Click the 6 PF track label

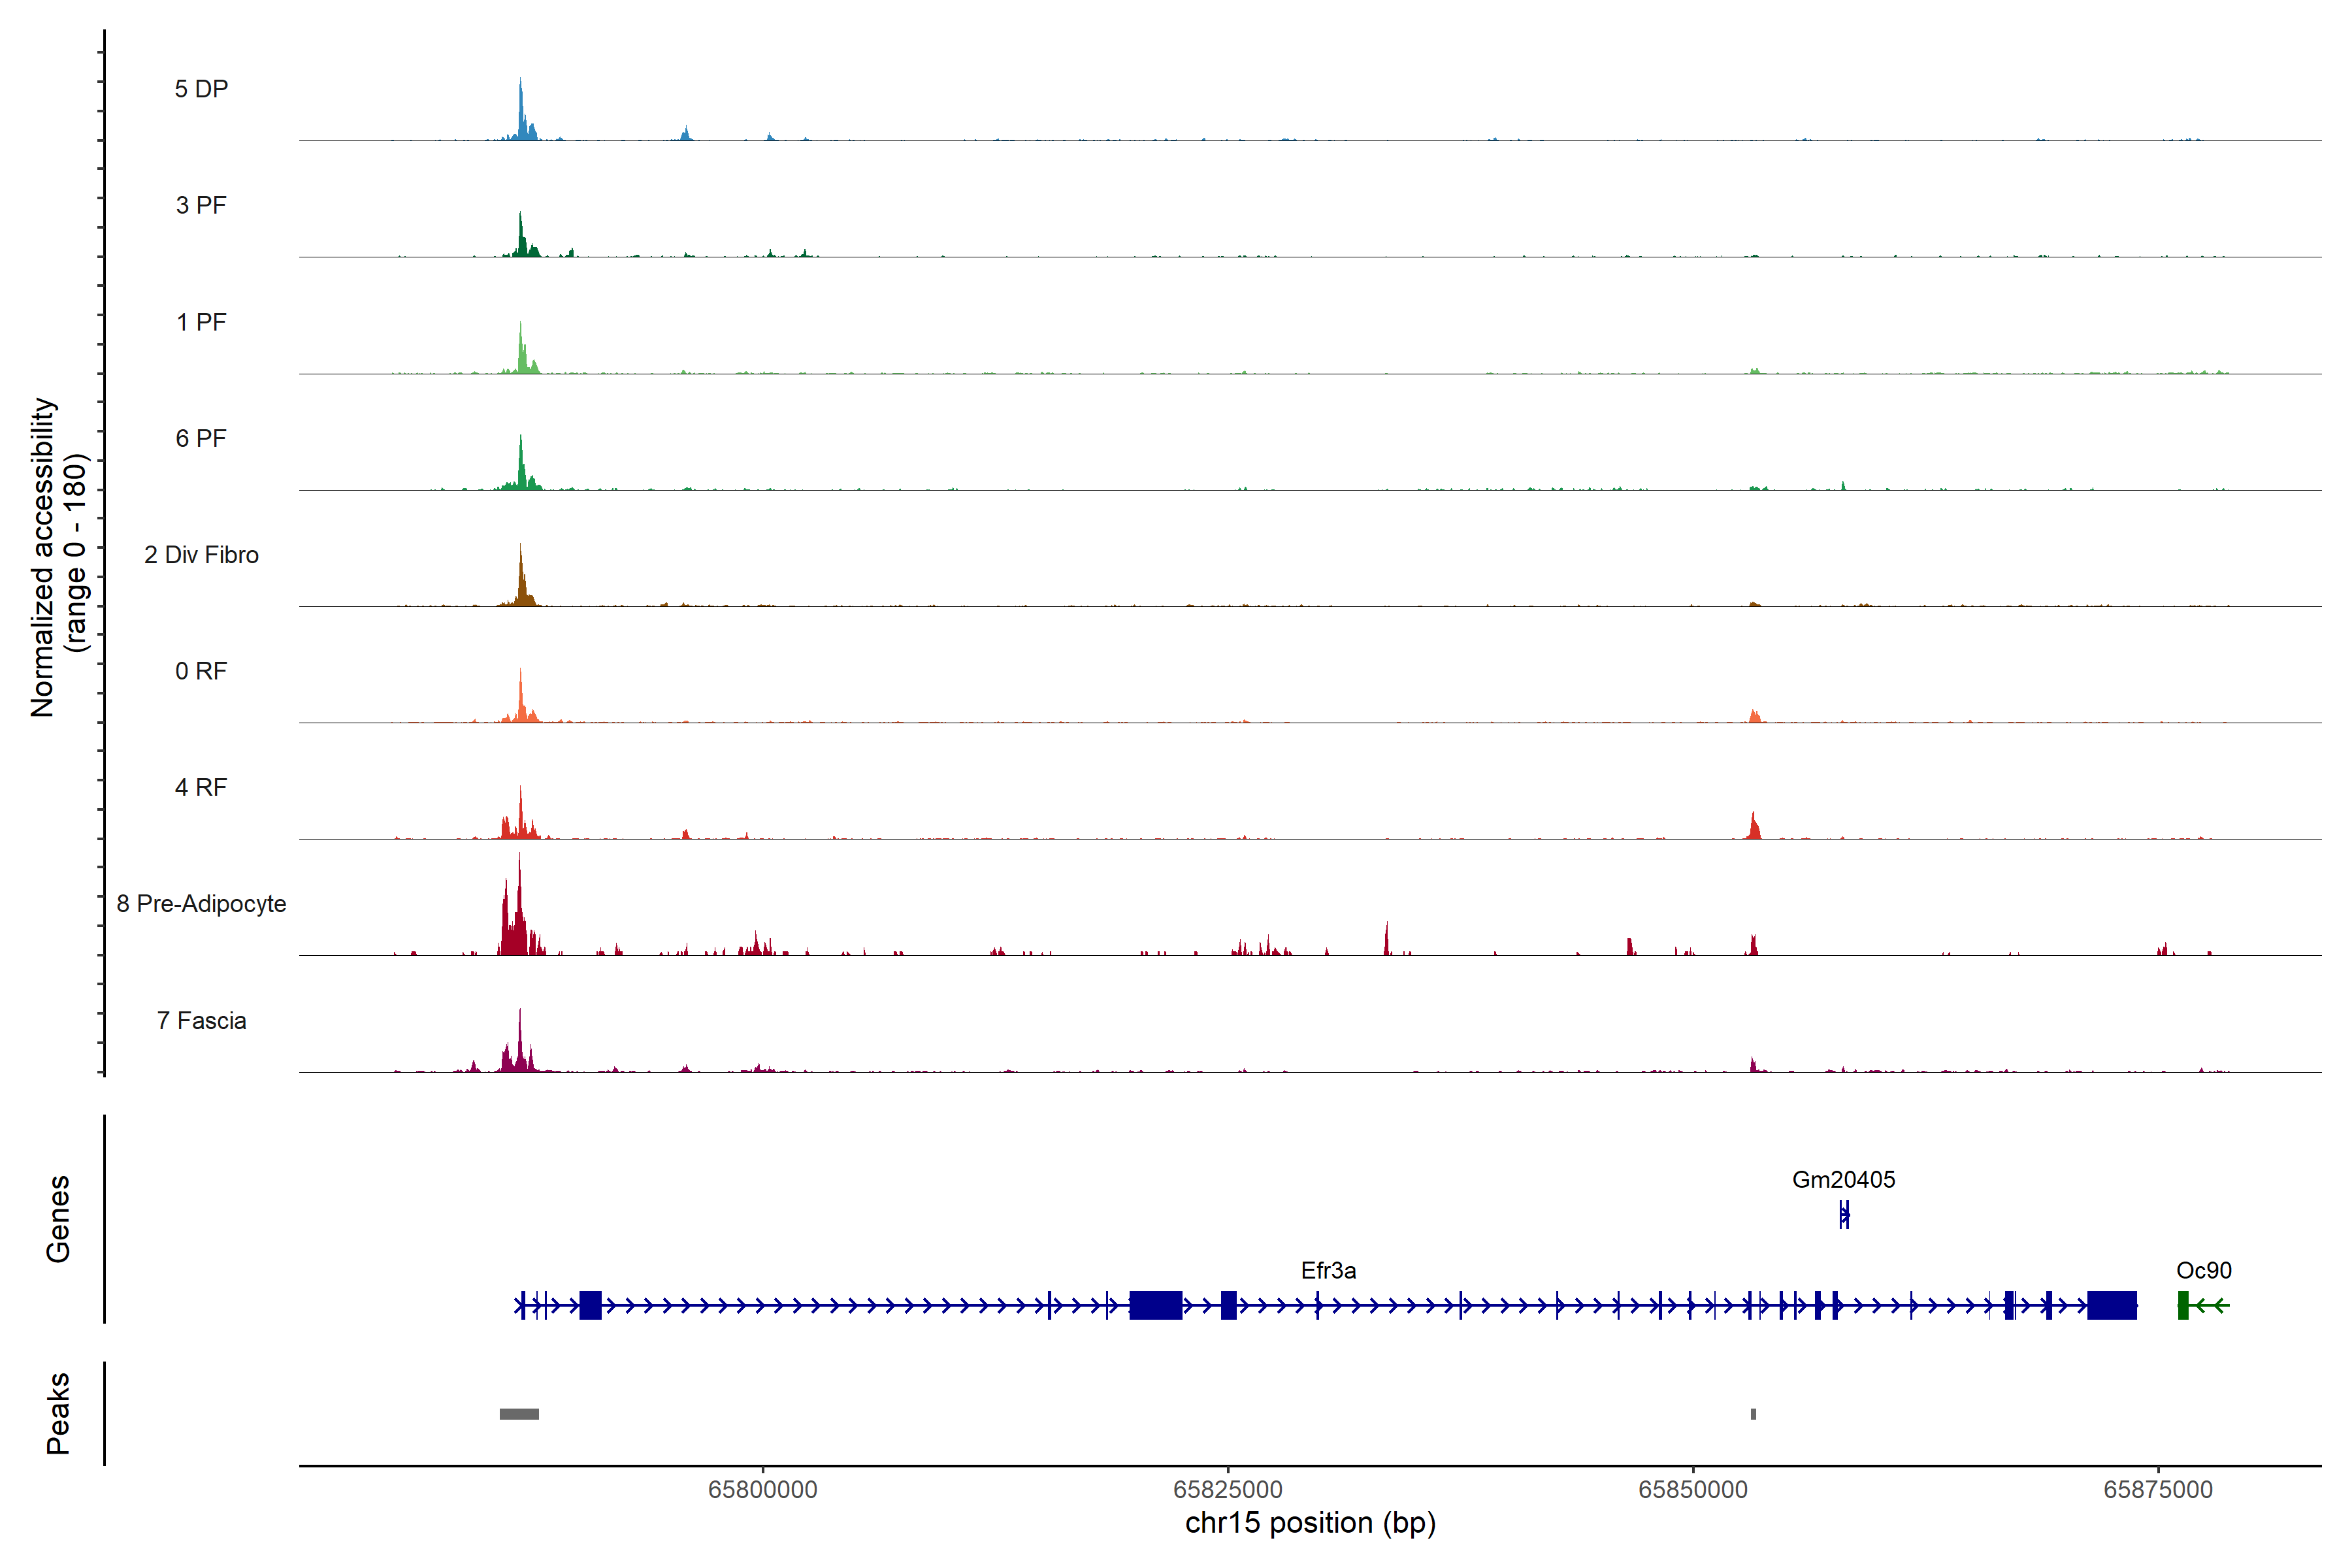(x=201, y=438)
